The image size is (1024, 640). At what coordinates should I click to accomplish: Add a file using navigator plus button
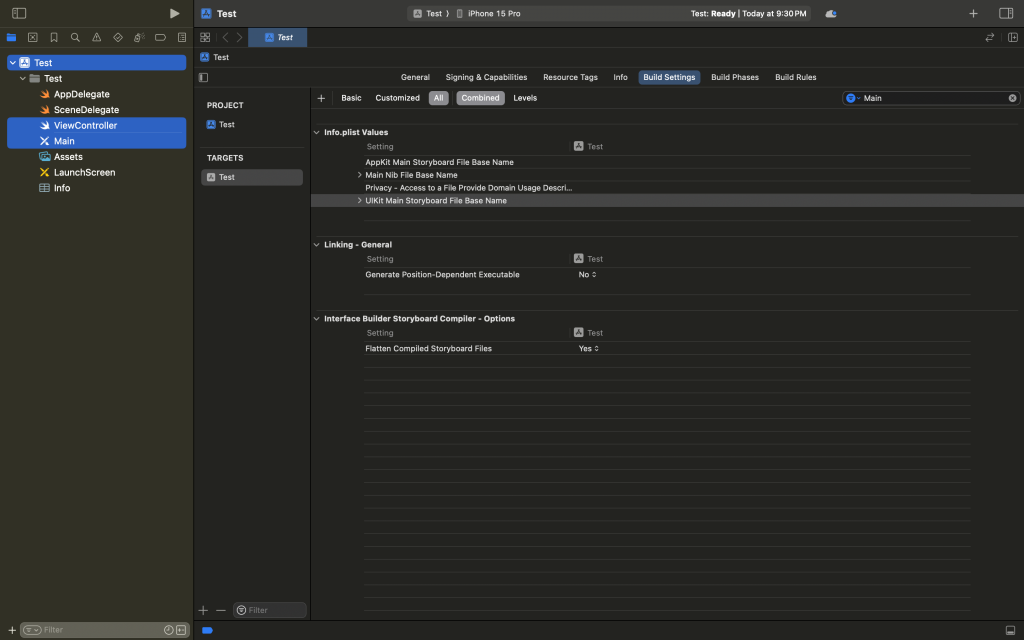pyautogui.click(x=12, y=630)
